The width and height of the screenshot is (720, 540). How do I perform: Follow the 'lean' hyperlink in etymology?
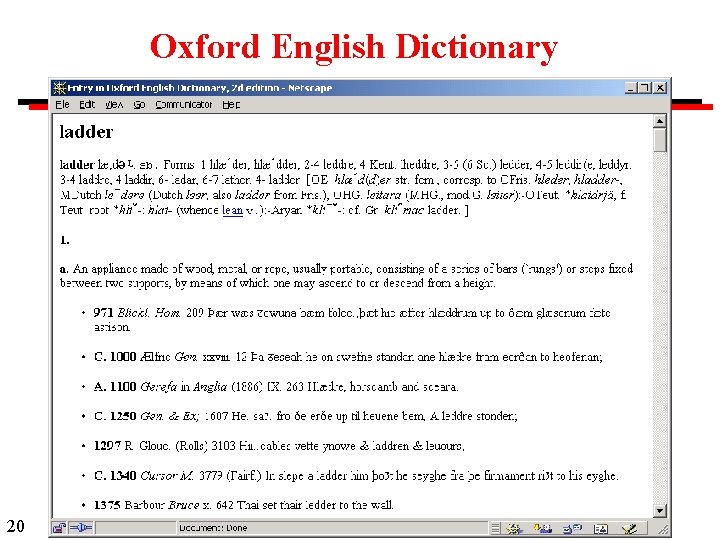(232, 210)
